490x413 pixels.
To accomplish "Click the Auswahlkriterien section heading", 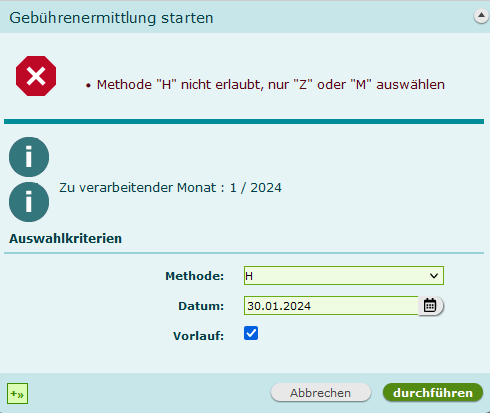I will (x=65, y=239).
